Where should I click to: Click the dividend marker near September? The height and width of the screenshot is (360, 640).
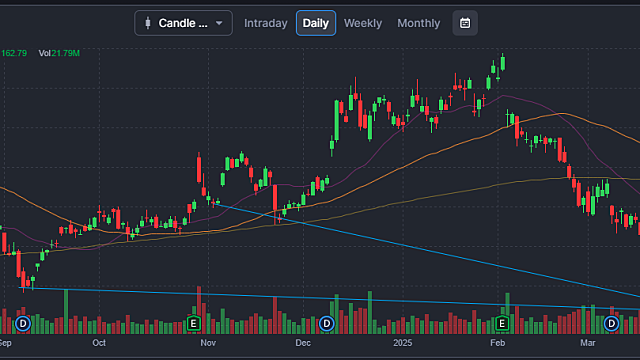(x=23, y=324)
